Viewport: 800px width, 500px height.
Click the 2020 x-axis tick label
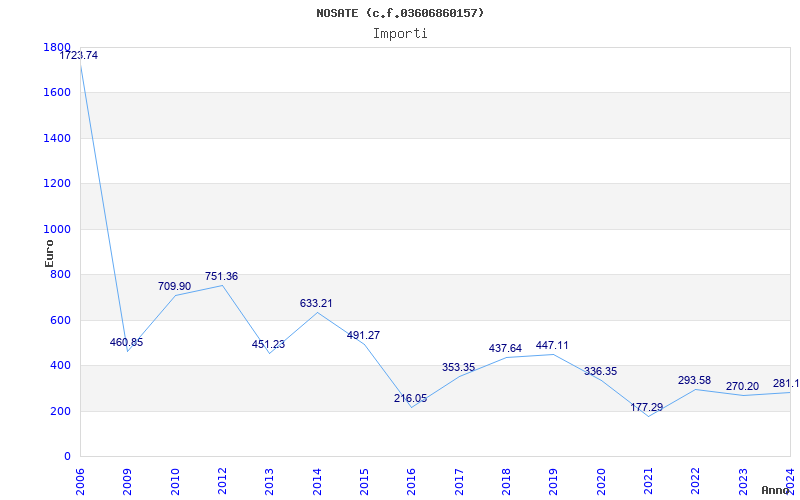601,482
